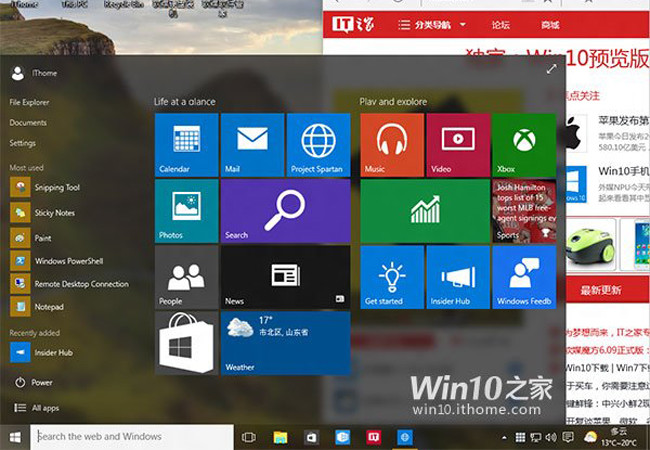Open the Video tile
Screen dimensions: 650x450
pyautogui.click(x=458, y=145)
